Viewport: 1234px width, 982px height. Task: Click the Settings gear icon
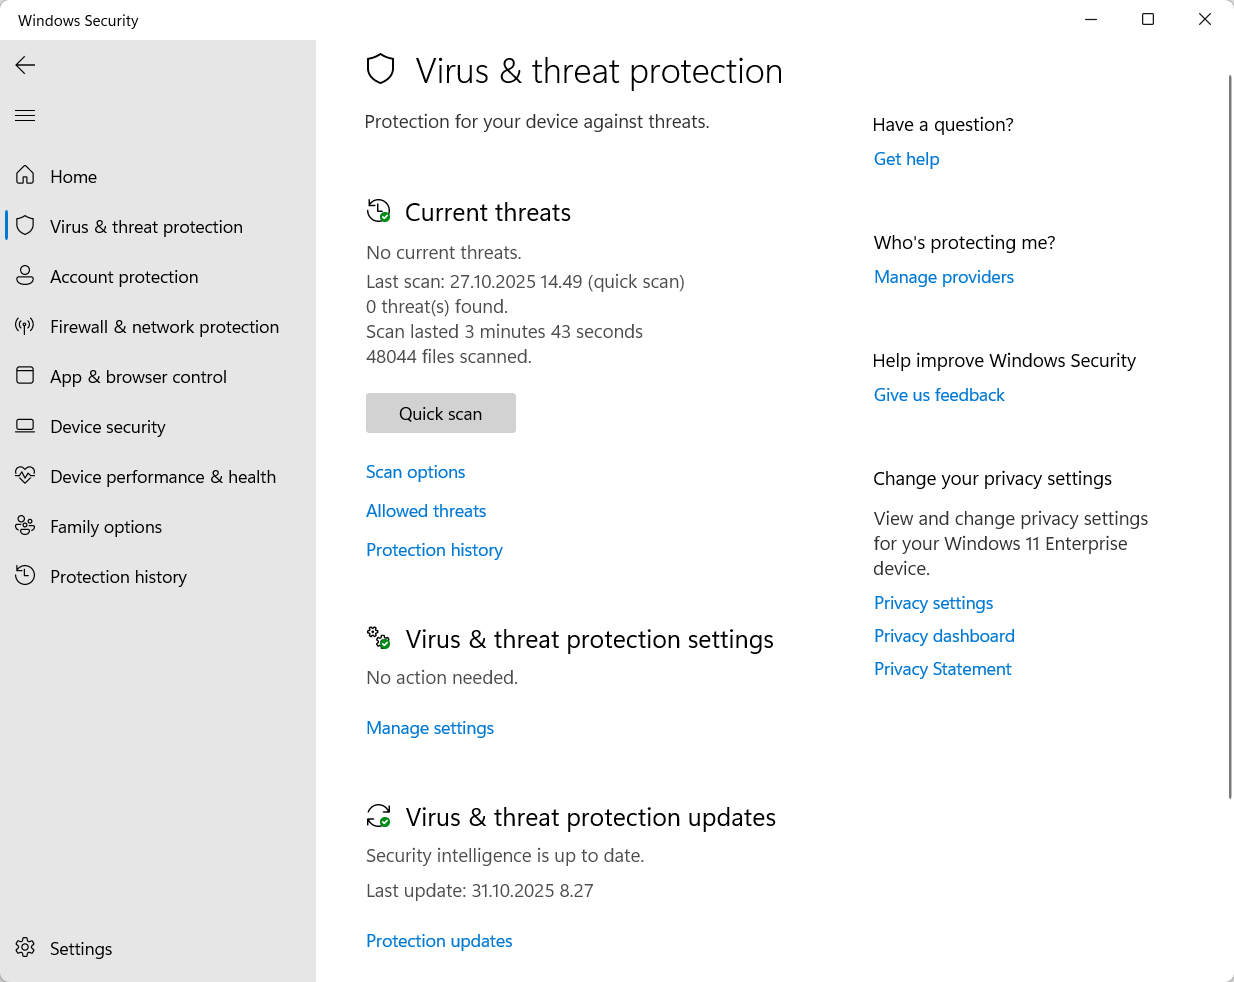(x=26, y=948)
